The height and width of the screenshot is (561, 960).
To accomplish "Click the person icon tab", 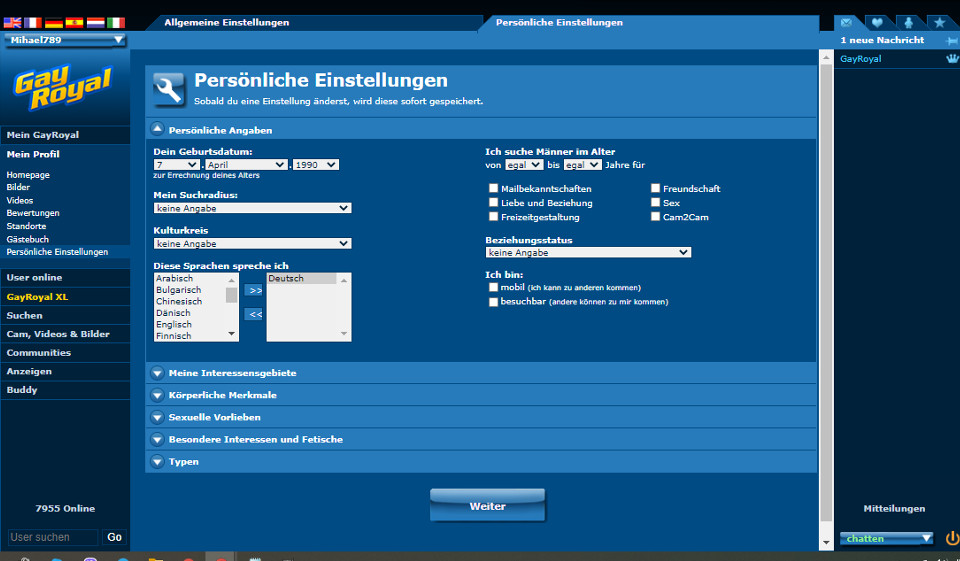I will pyautogui.click(x=908, y=22).
